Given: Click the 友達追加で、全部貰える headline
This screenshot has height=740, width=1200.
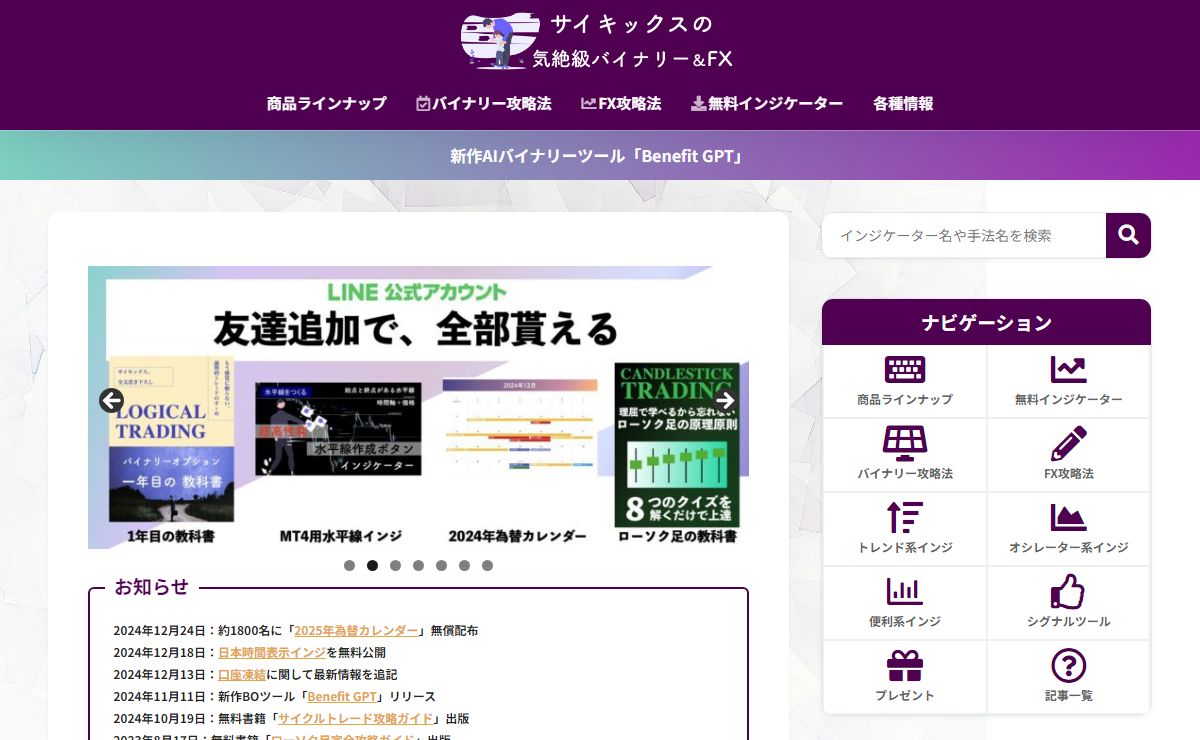Looking at the screenshot, I should (415, 328).
